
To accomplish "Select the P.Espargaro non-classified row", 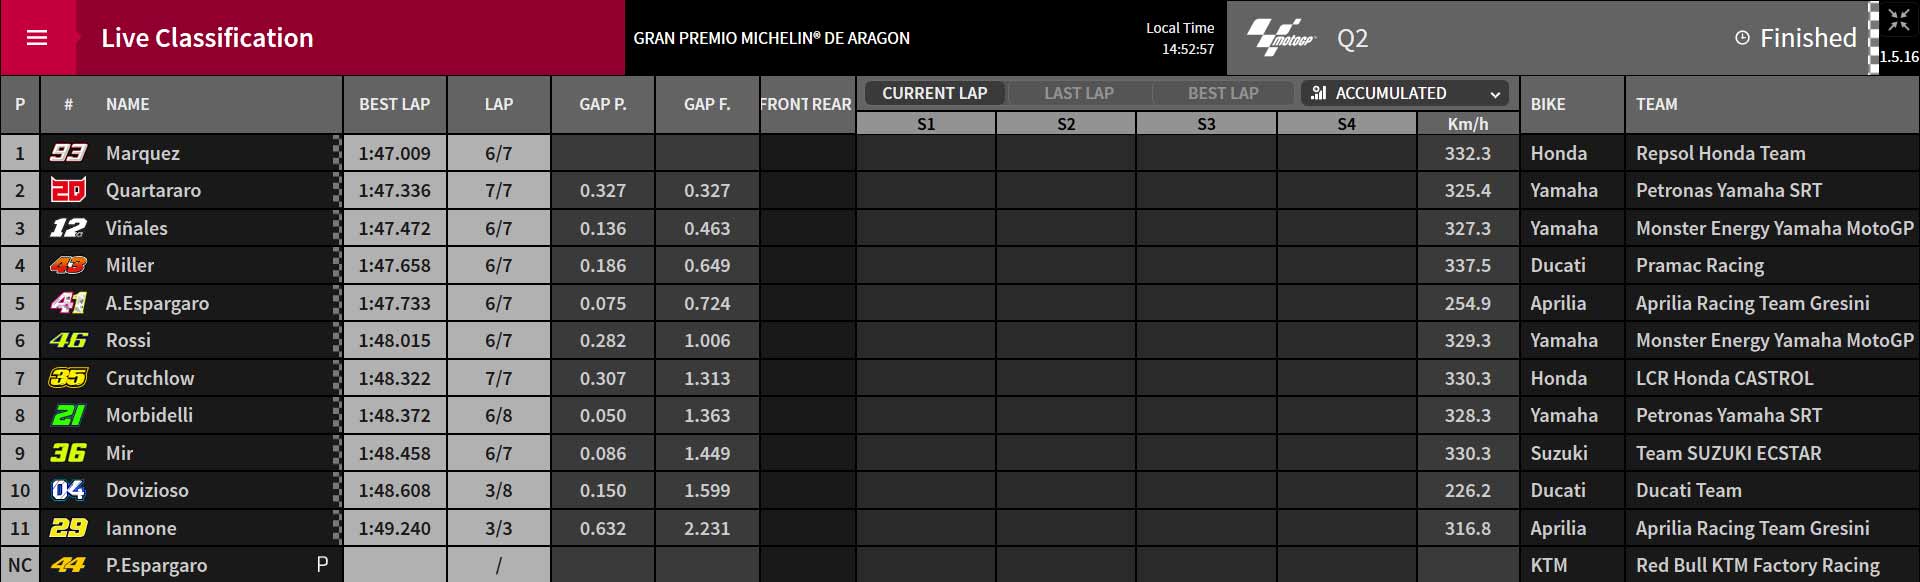I will point(960,565).
